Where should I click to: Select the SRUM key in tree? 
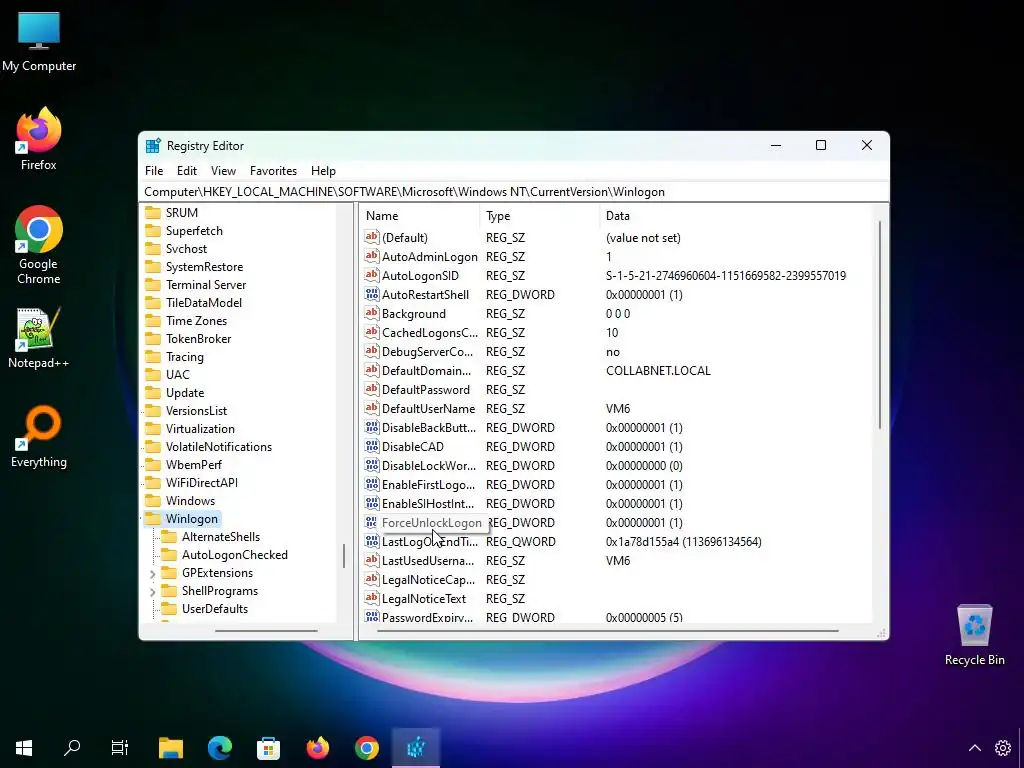coord(182,213)
